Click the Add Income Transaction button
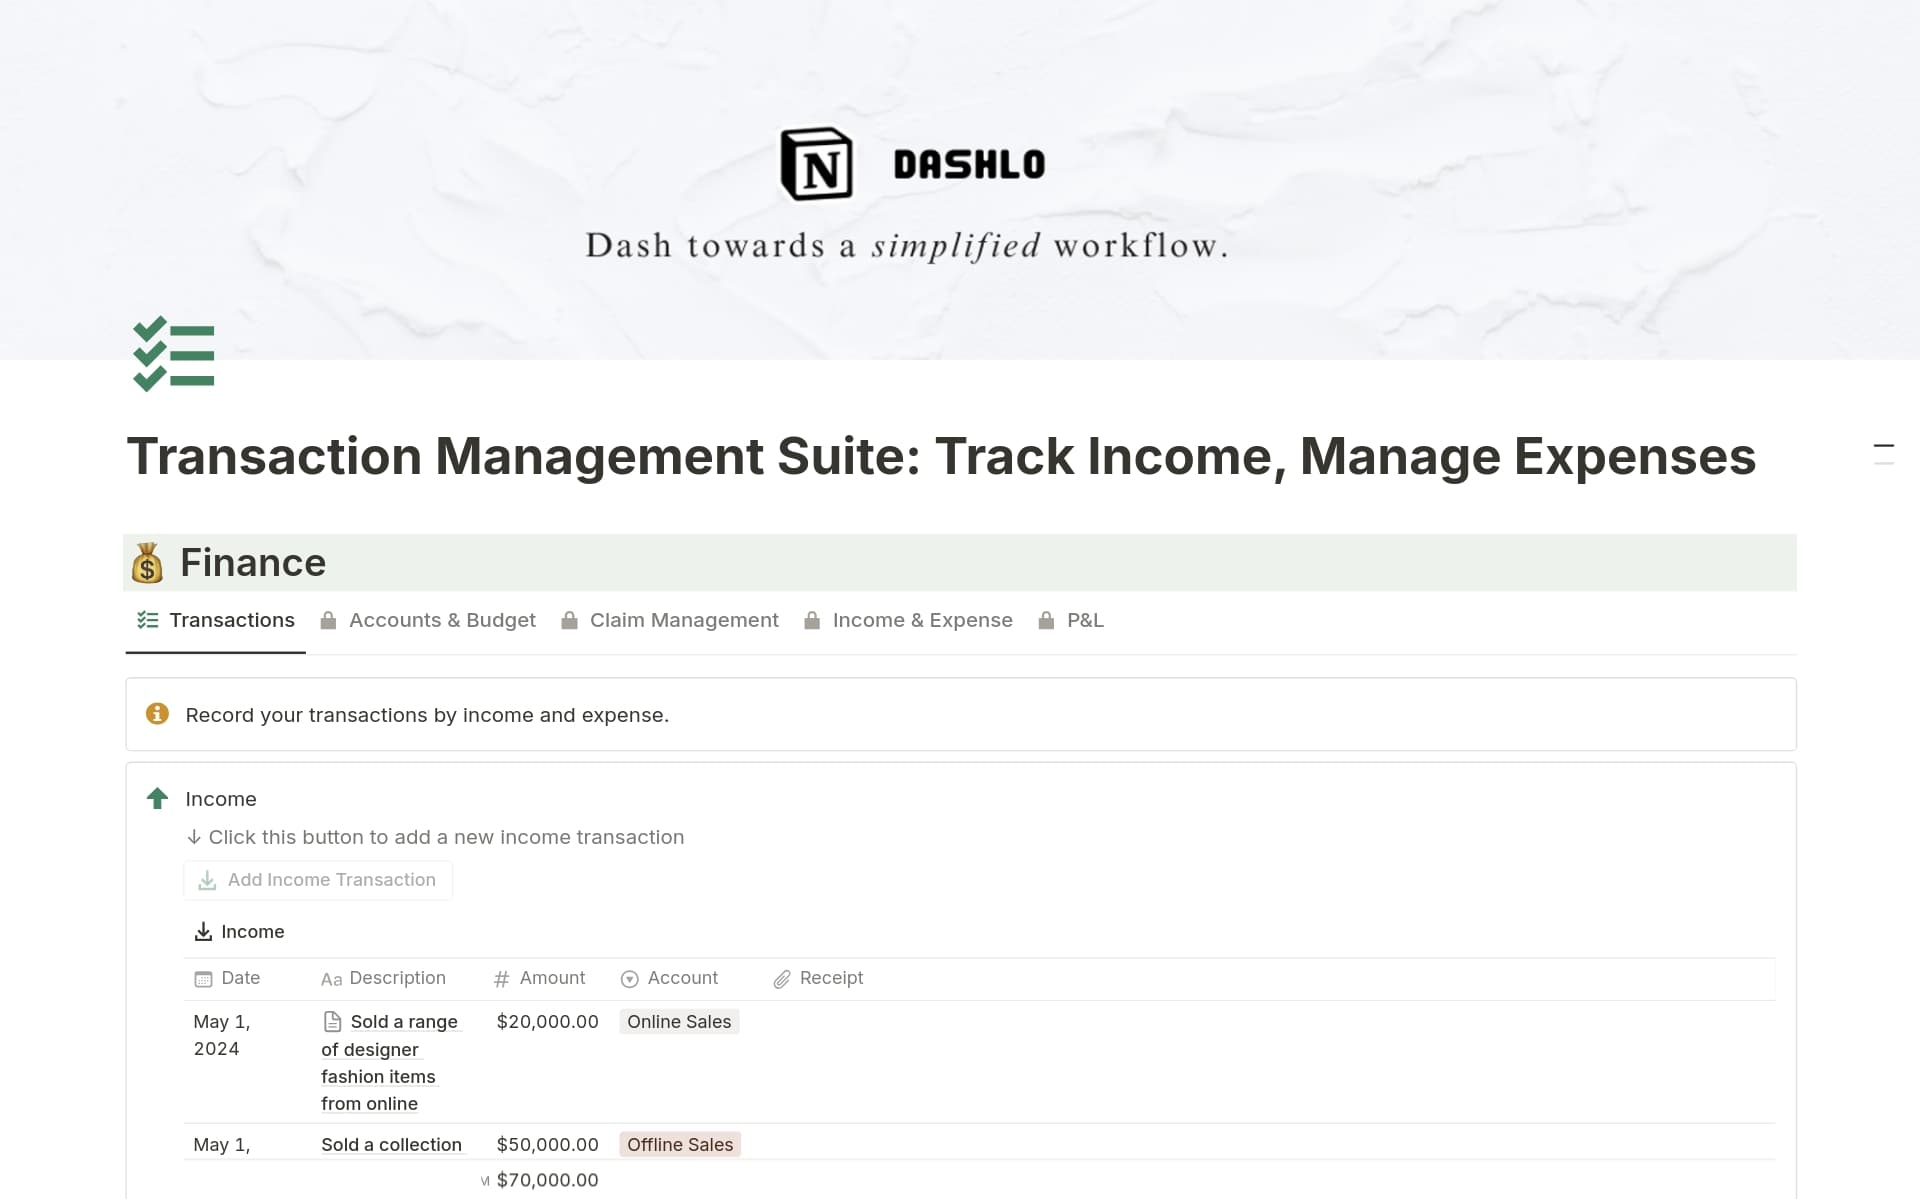 pos(318,880)
